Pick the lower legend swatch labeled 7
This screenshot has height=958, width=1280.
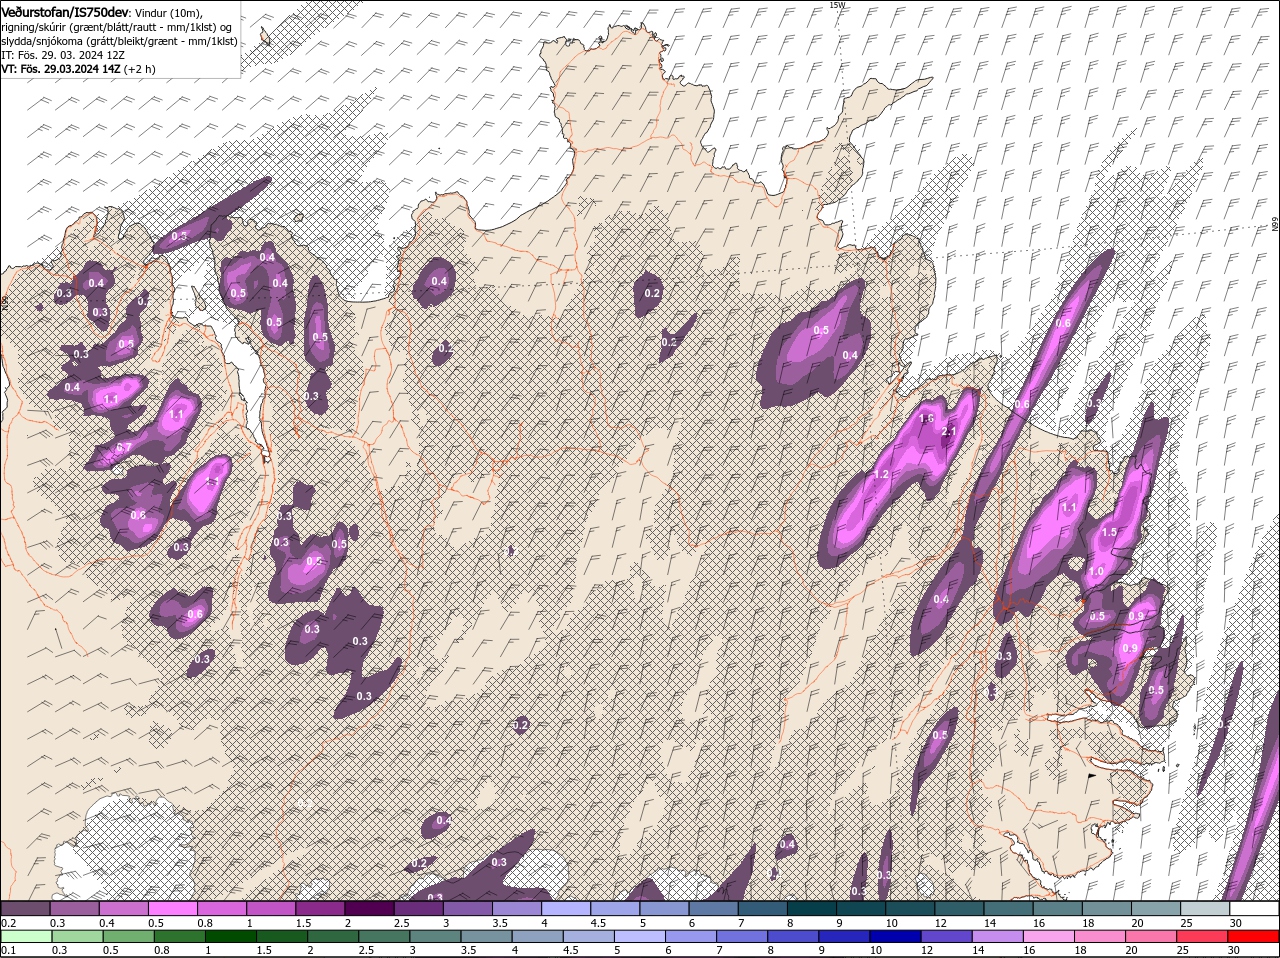pos(742,937)
